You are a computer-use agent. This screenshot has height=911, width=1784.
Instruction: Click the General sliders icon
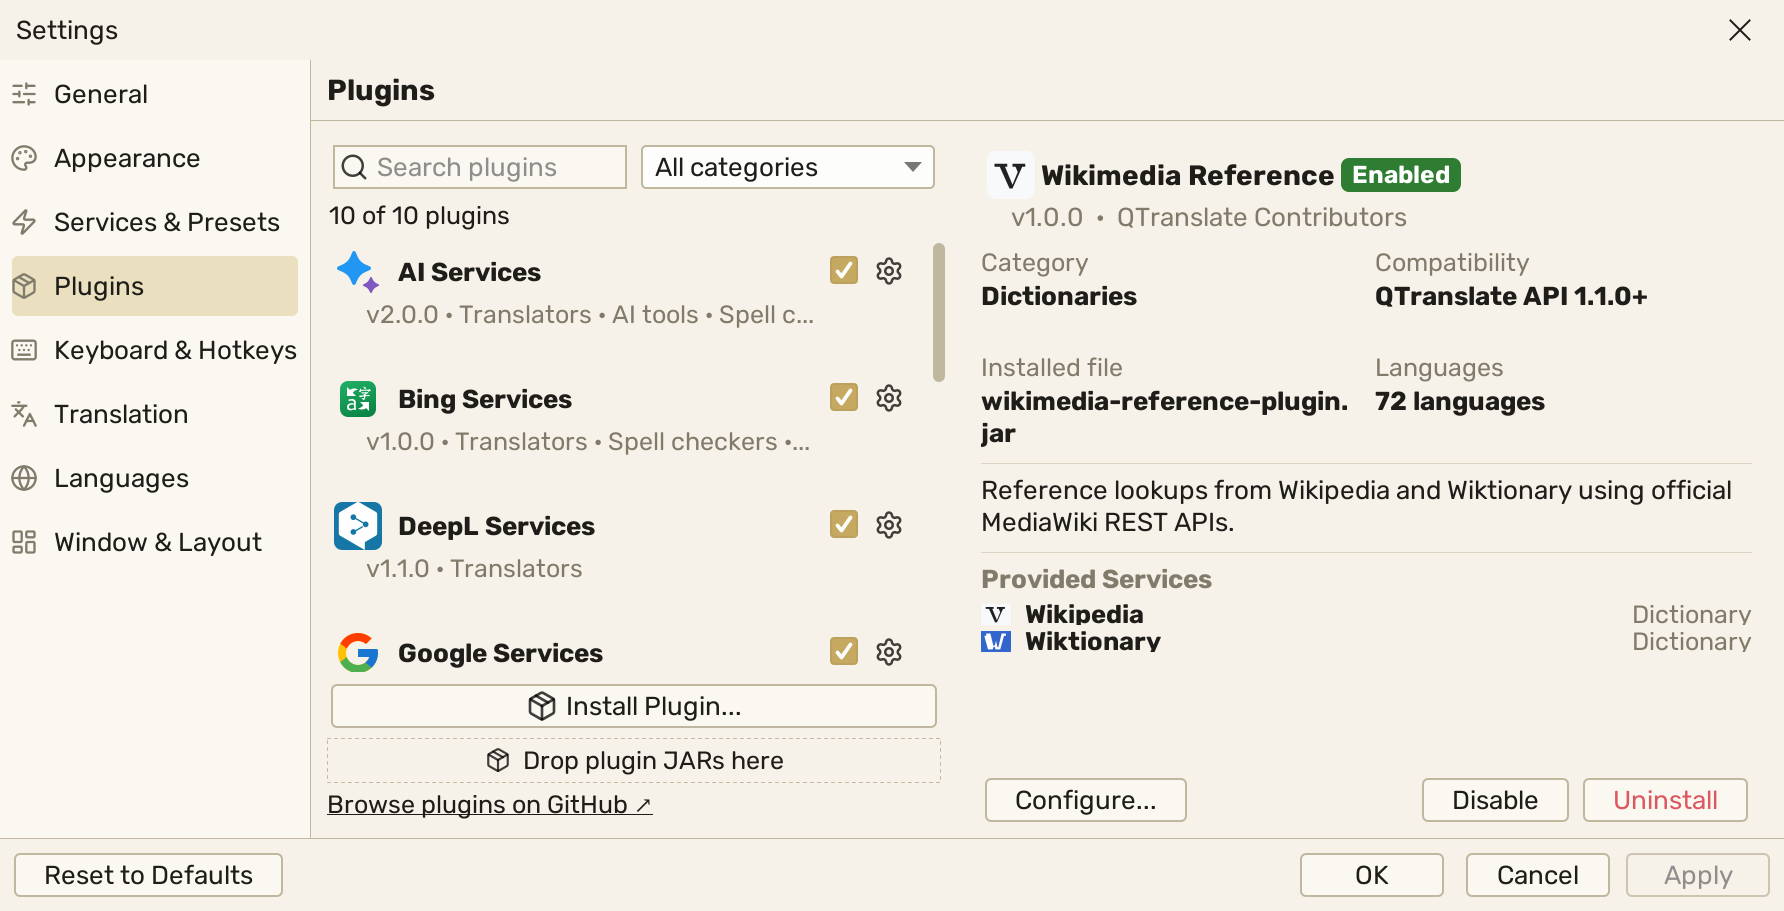(x=24, y=94)
